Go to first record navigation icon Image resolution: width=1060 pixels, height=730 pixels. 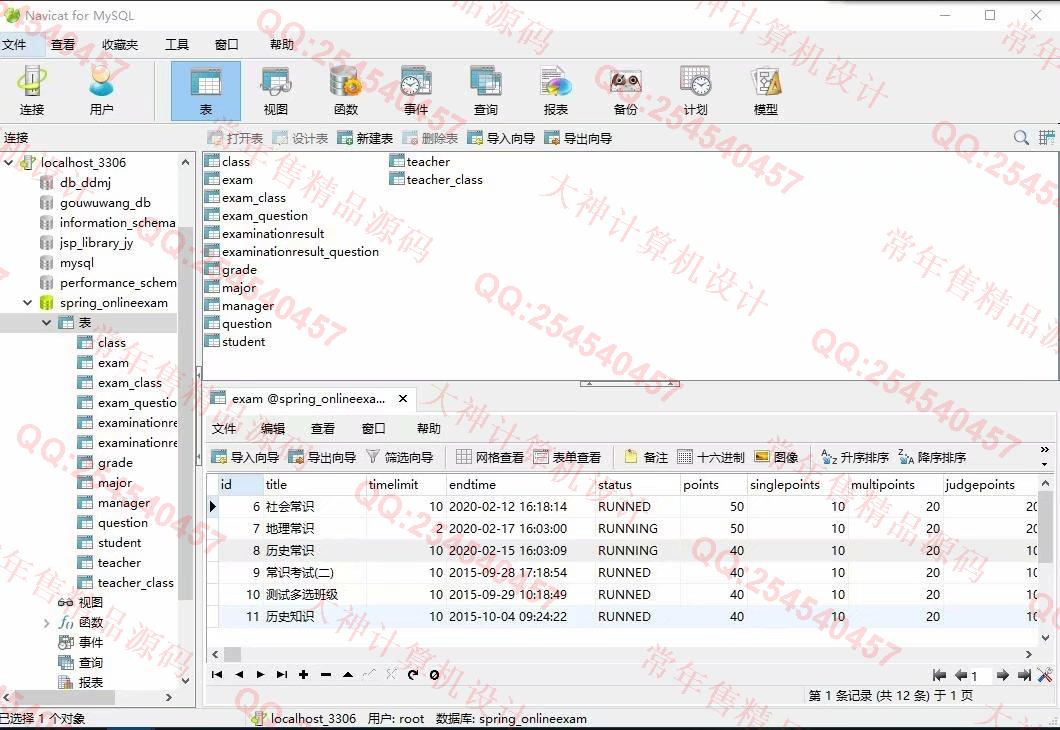coord(217,675)
